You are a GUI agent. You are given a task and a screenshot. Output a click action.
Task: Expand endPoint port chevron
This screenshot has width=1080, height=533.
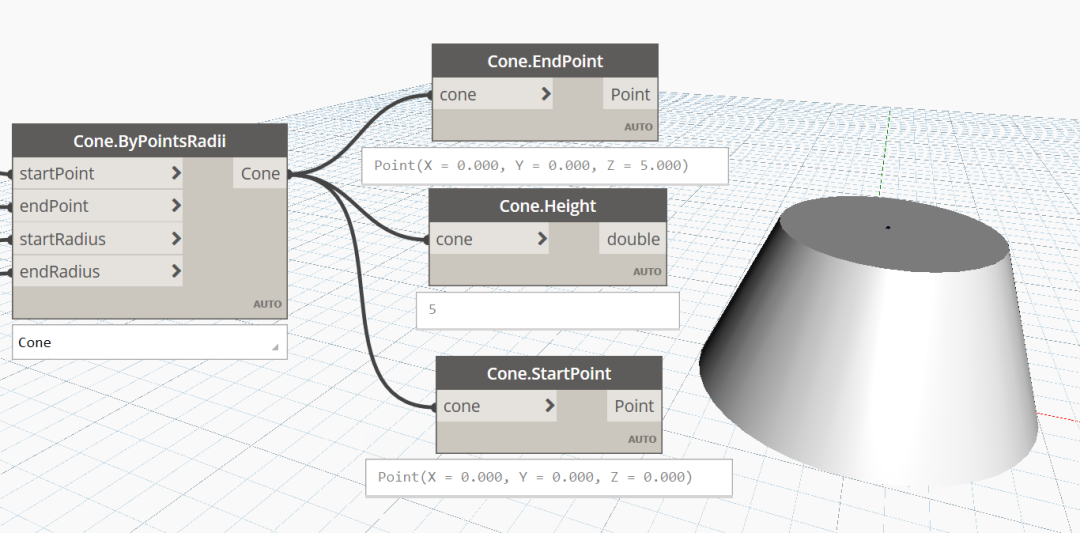coord(176,206)
